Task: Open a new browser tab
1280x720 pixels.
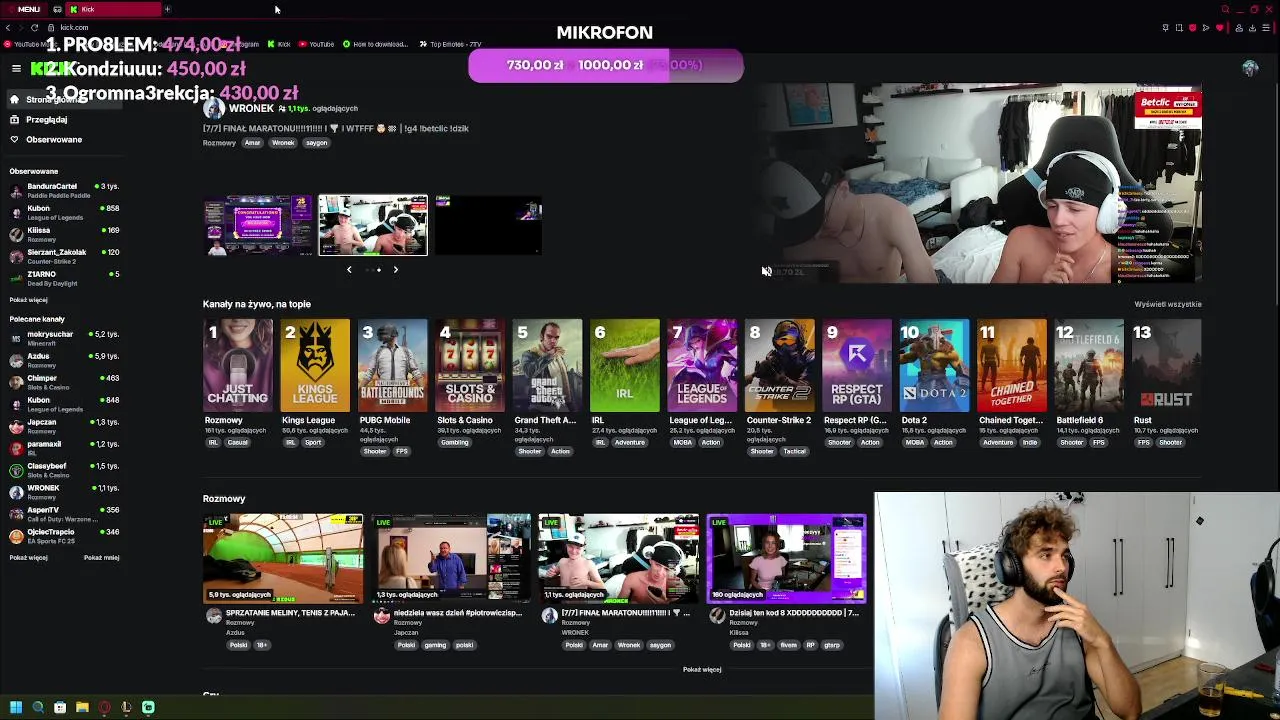Action: (167, 9)
